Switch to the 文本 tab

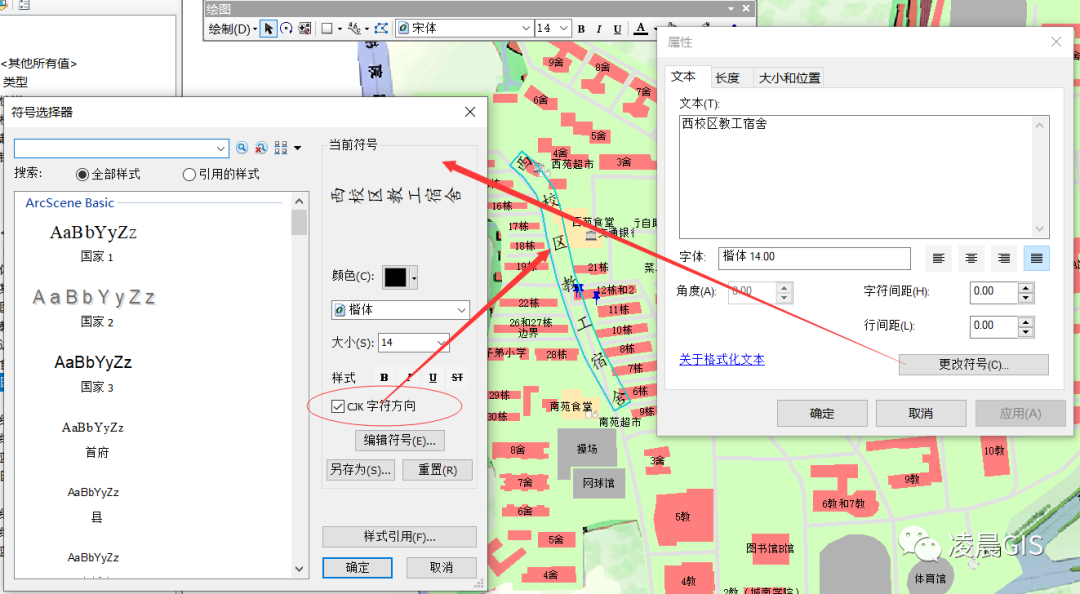[x=683, y=76]
